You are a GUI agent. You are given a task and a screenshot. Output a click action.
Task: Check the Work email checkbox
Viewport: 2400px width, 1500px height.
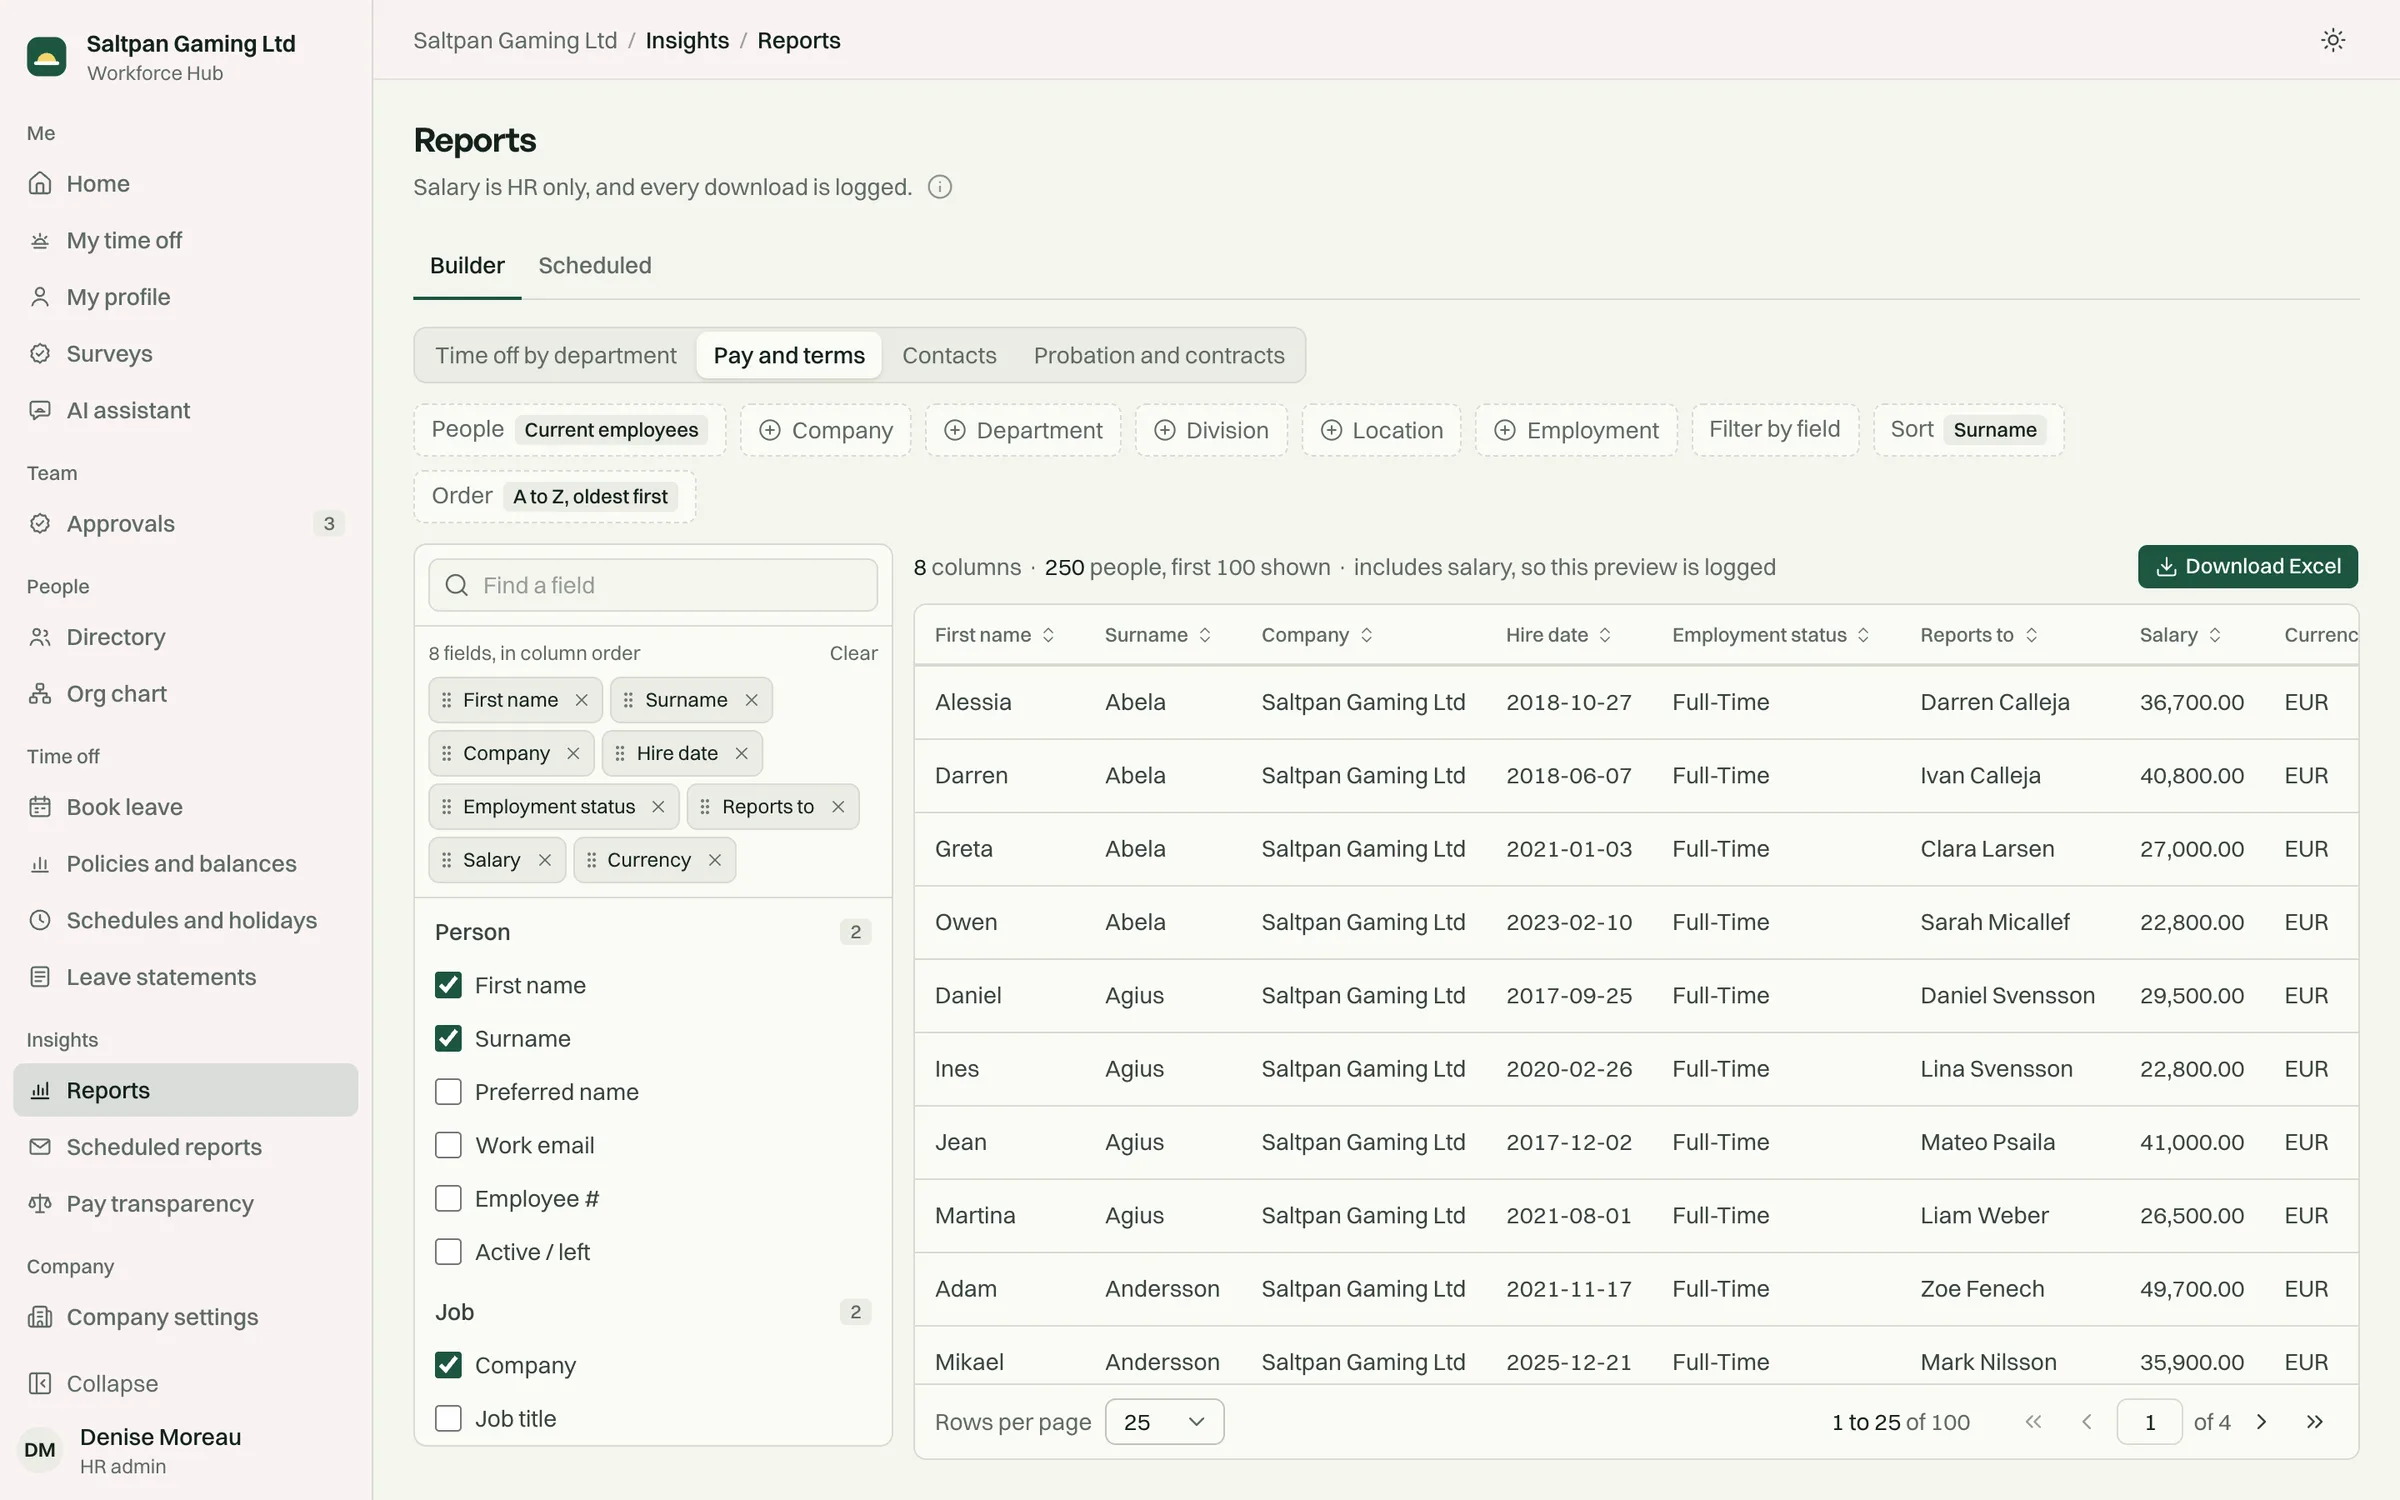pos(448,1145)
